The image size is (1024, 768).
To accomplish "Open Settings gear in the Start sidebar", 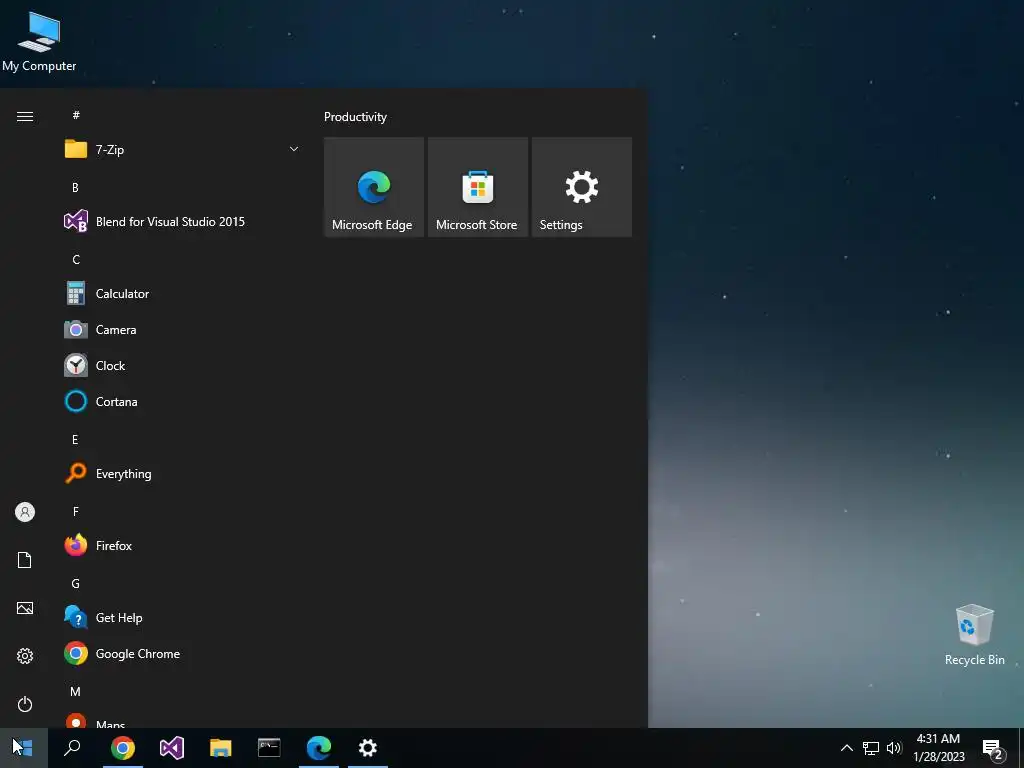I will [25, 656].
